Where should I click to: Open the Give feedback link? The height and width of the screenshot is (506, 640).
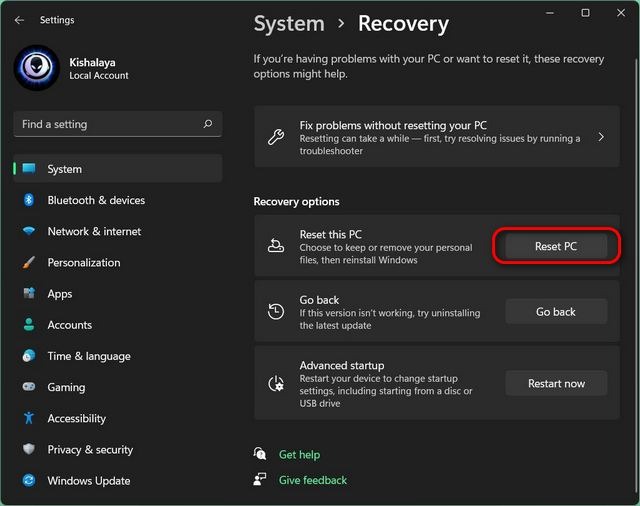point(313,480)
